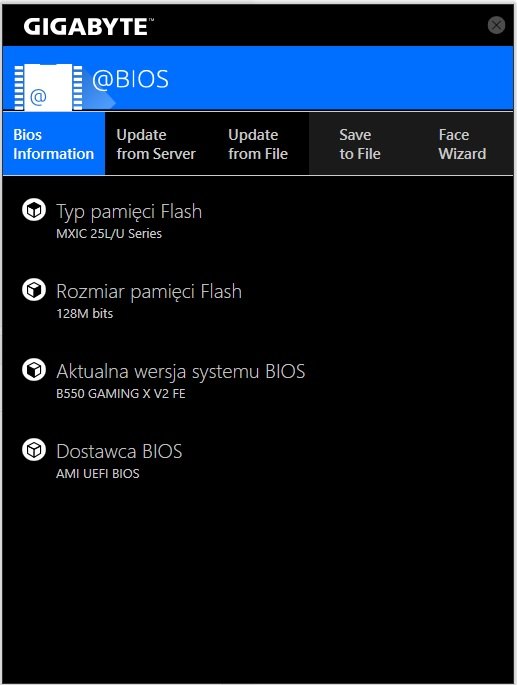Select the MXIC 25L/U Series value

(109, 234)
